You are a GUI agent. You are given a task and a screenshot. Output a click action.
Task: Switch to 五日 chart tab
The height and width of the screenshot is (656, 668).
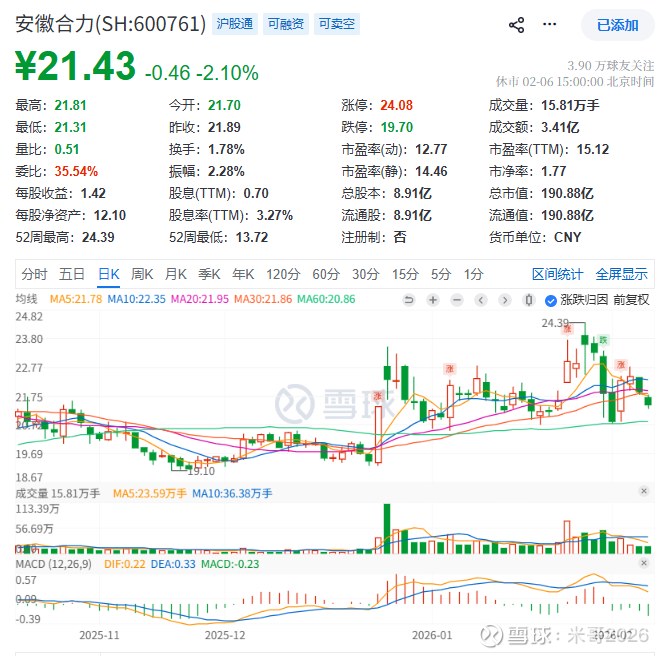72,274
